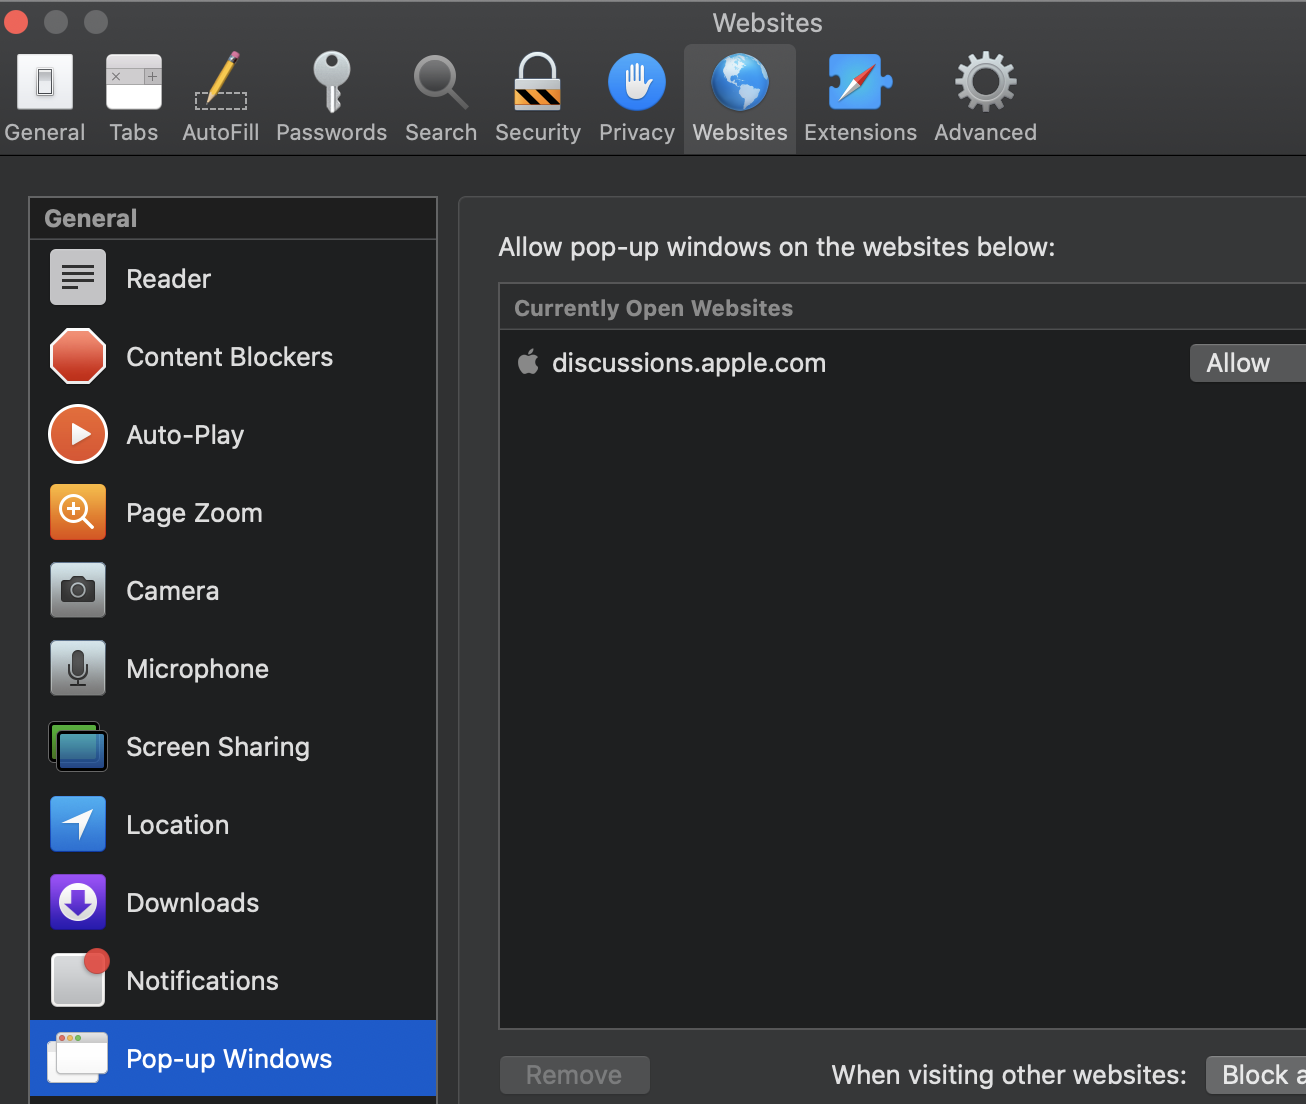Choose Pop-up Windows label in sidebar

click(x=230, y=1059)
